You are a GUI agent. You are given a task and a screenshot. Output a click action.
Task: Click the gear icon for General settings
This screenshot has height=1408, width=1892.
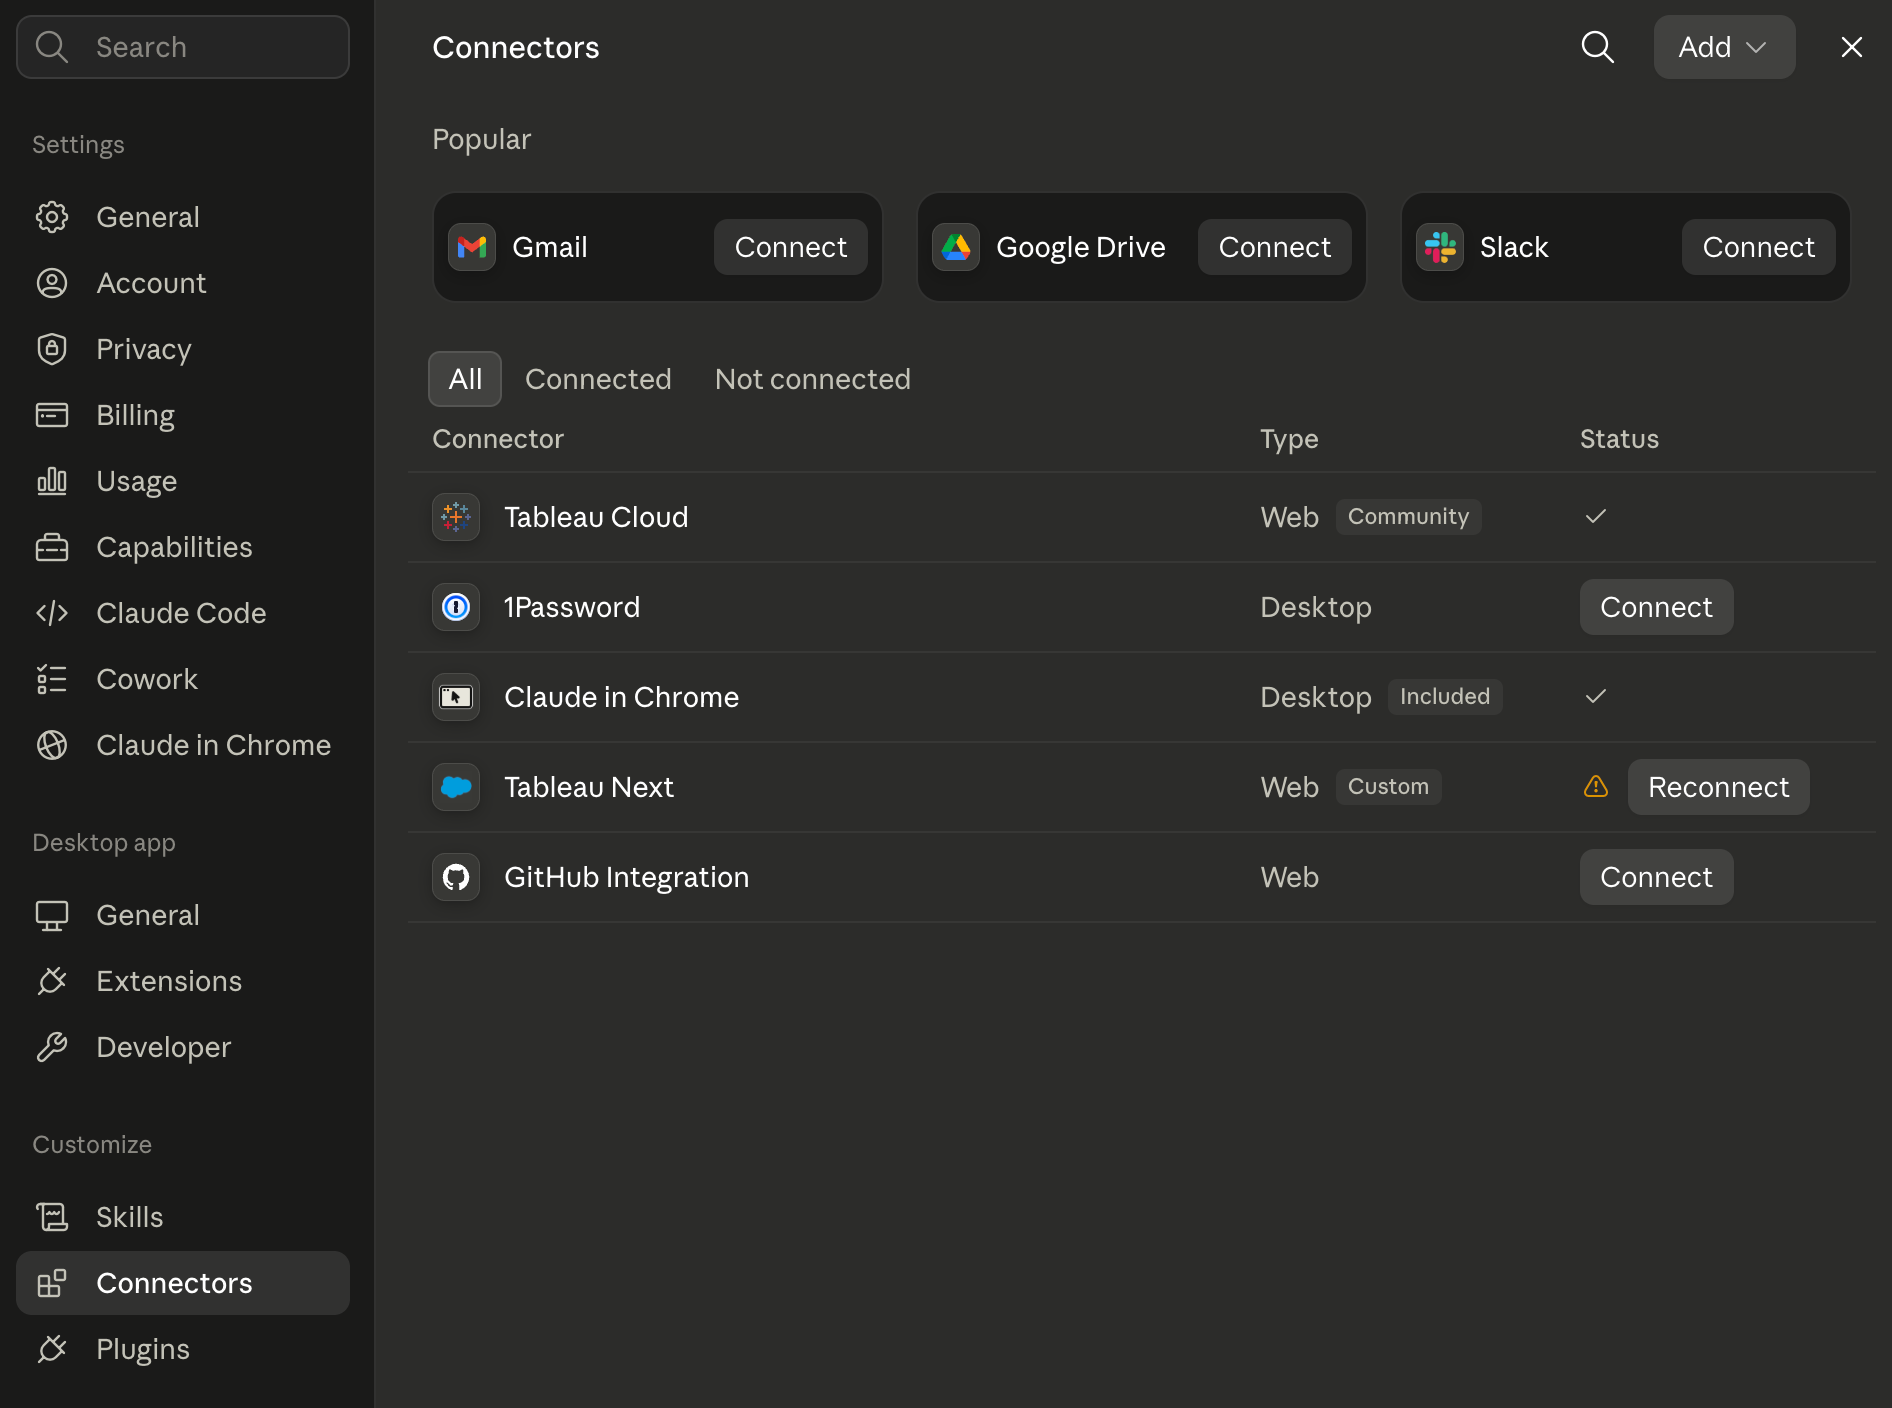pyautogui.click(x=52, y=217)
